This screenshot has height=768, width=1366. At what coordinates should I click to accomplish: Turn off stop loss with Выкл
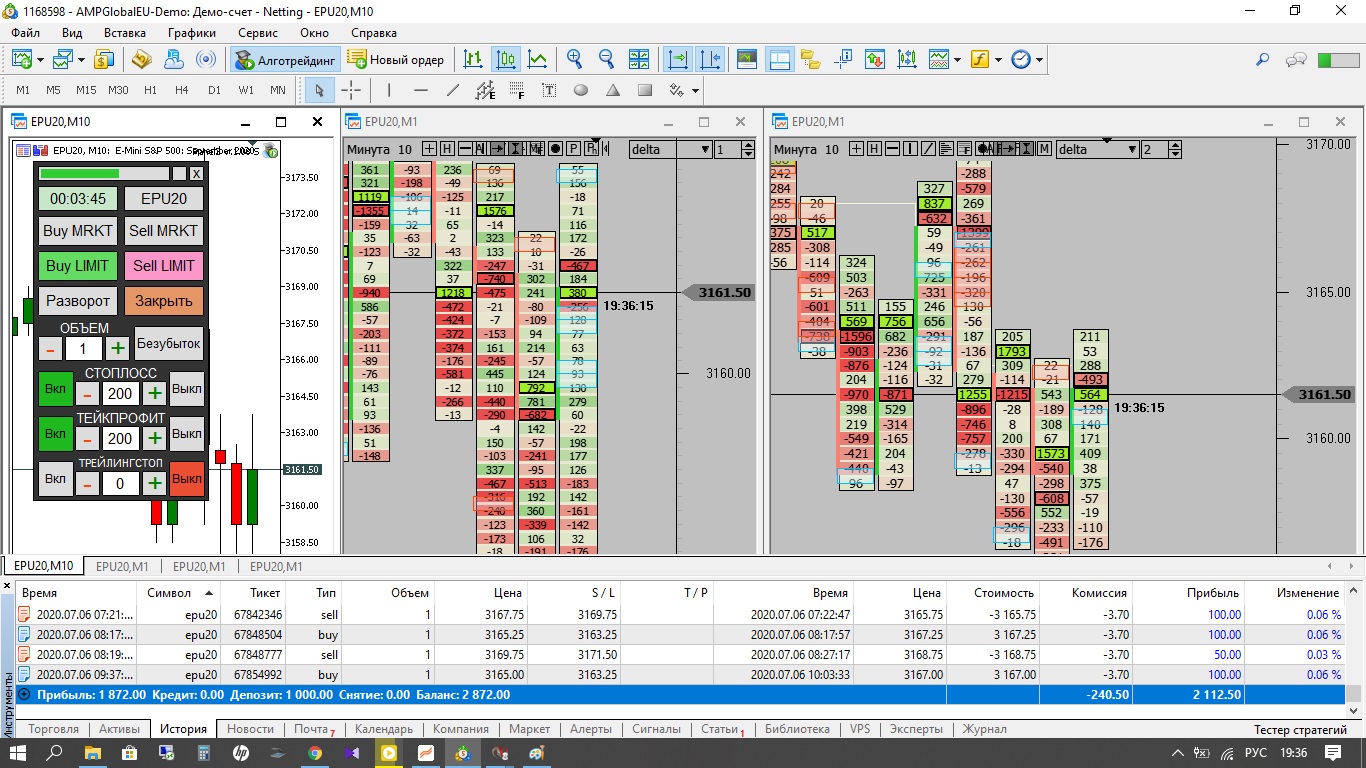click(x=187, y=387)
